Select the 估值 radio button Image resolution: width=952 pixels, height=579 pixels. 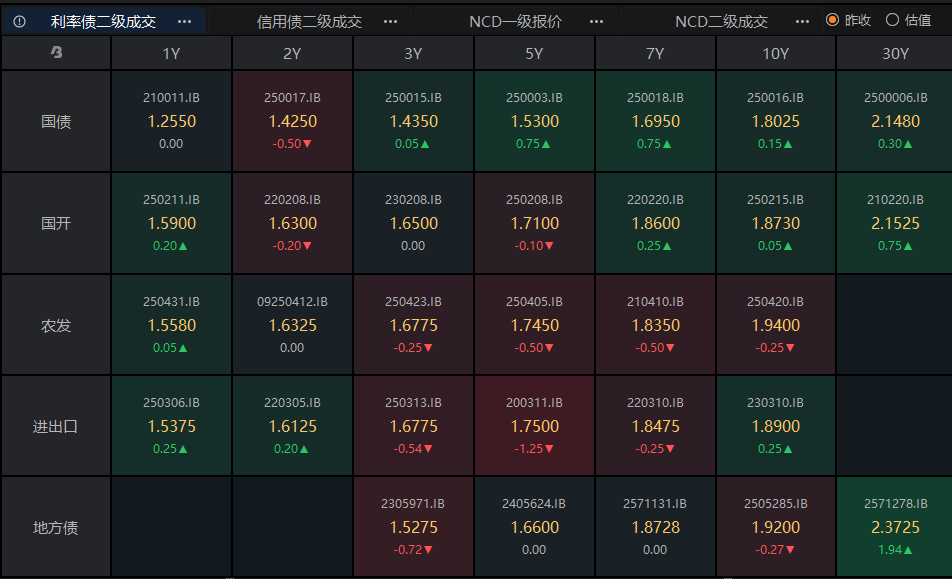892,20
